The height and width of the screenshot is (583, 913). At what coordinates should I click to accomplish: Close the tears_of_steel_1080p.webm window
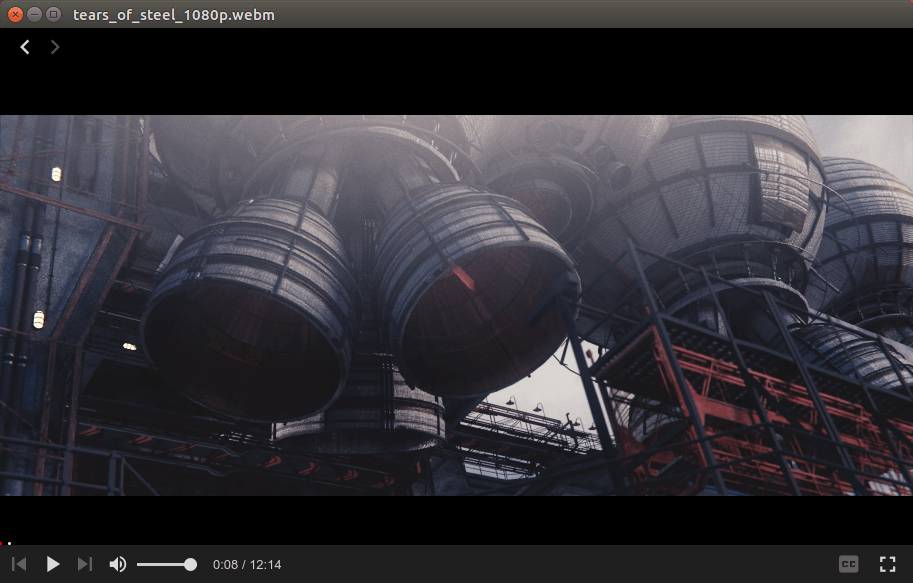15,14
